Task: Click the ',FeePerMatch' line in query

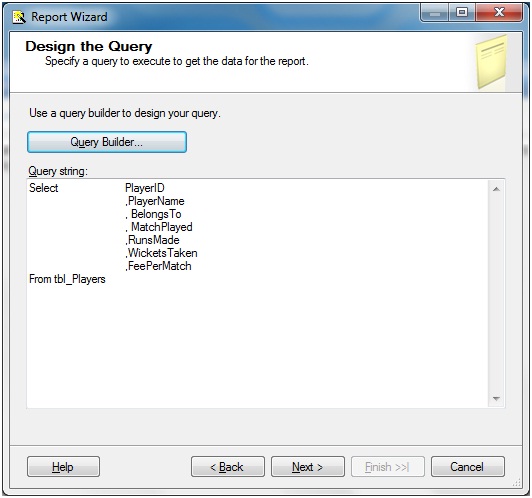Action: pos(158,266)
